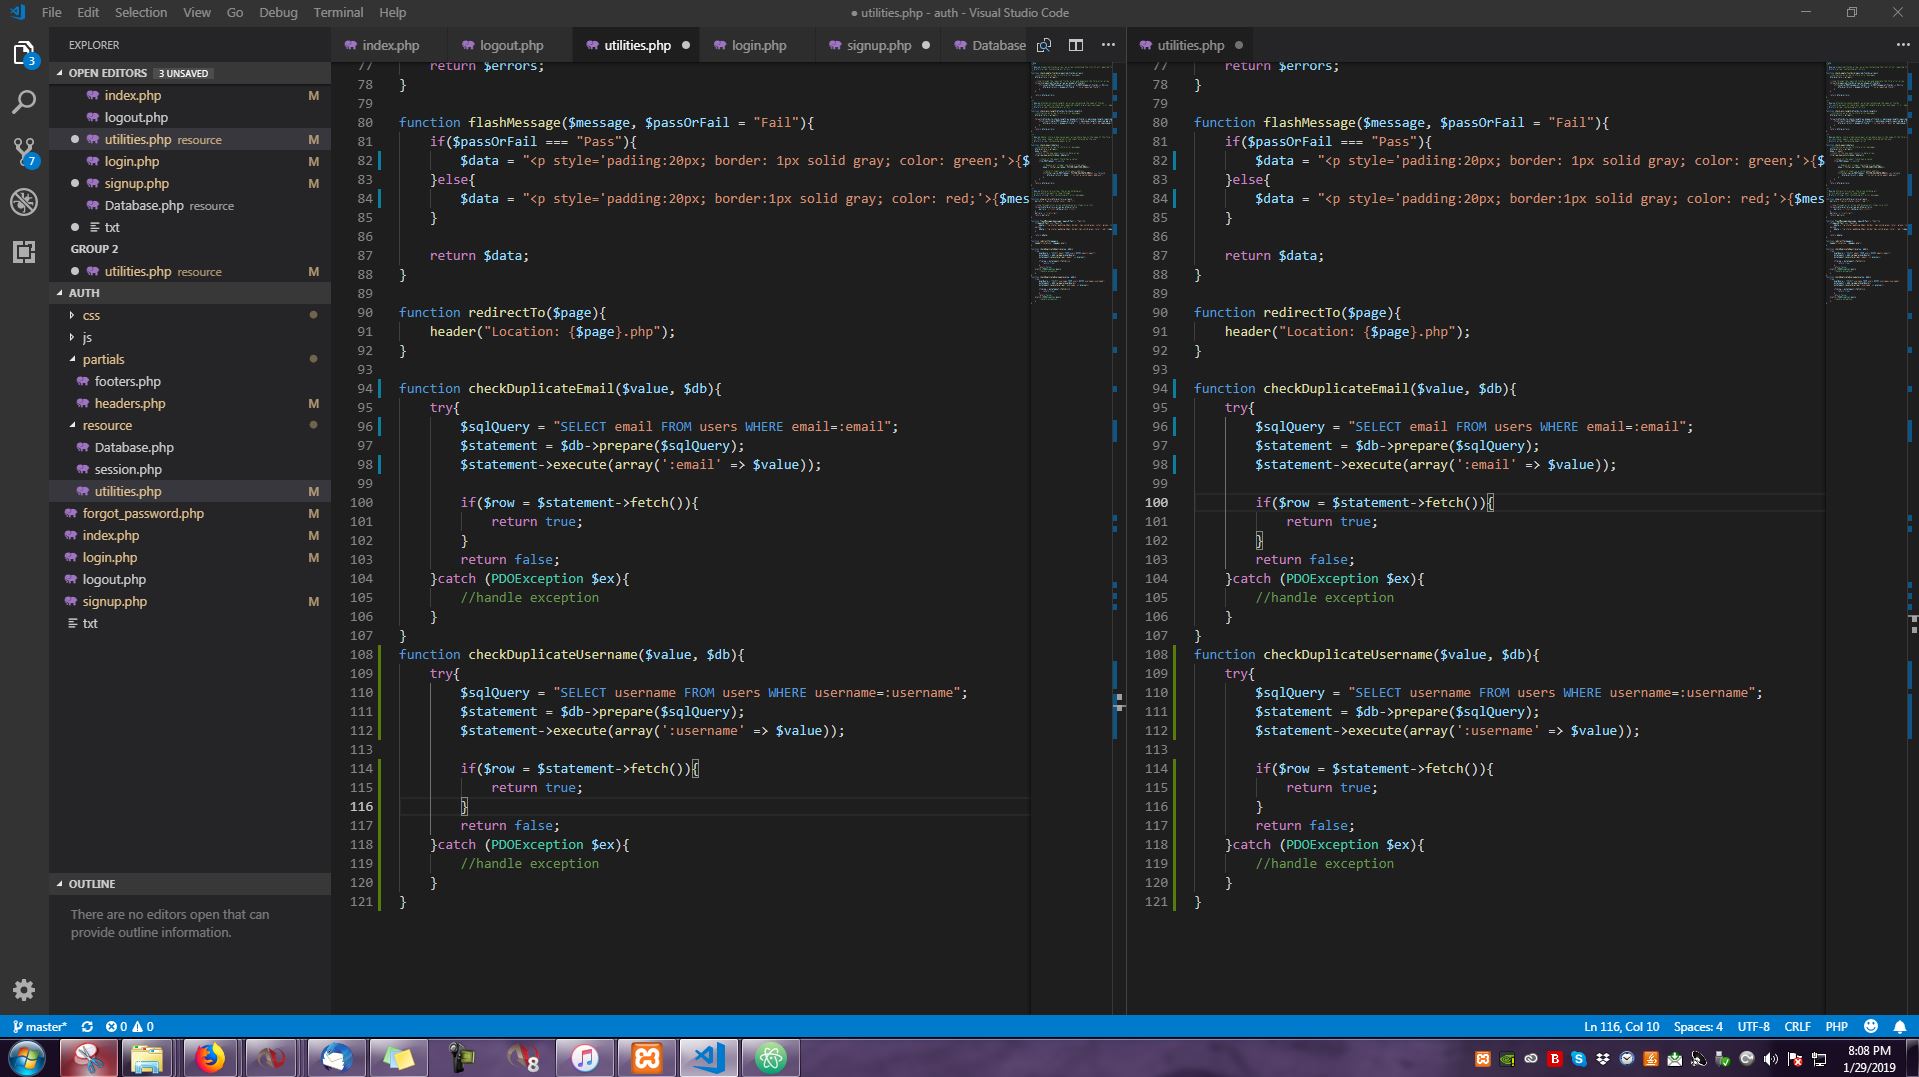Expand the OUTLINE panel header

pyautogui.click(x=91, y=884)
